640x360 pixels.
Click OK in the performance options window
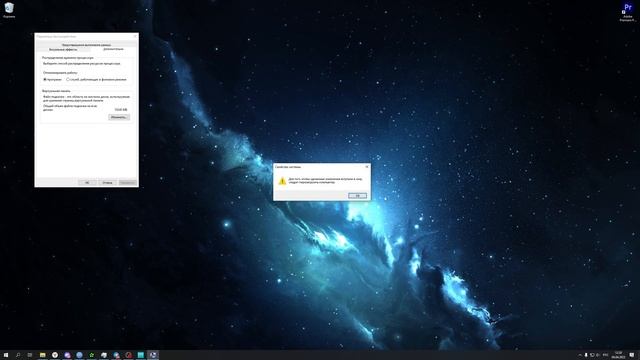87,182
